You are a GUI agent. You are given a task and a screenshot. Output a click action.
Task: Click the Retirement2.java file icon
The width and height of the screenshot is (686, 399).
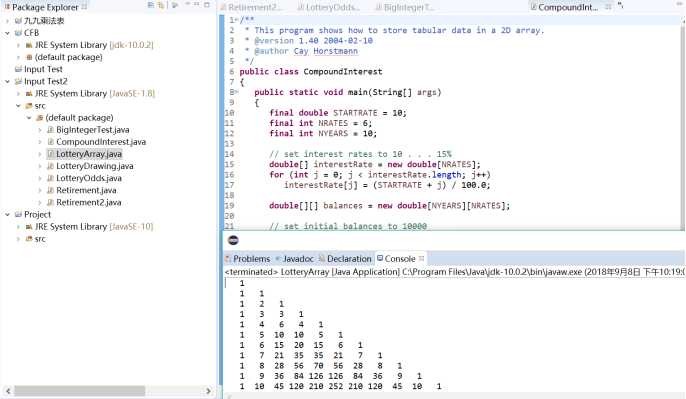(50, 203)
